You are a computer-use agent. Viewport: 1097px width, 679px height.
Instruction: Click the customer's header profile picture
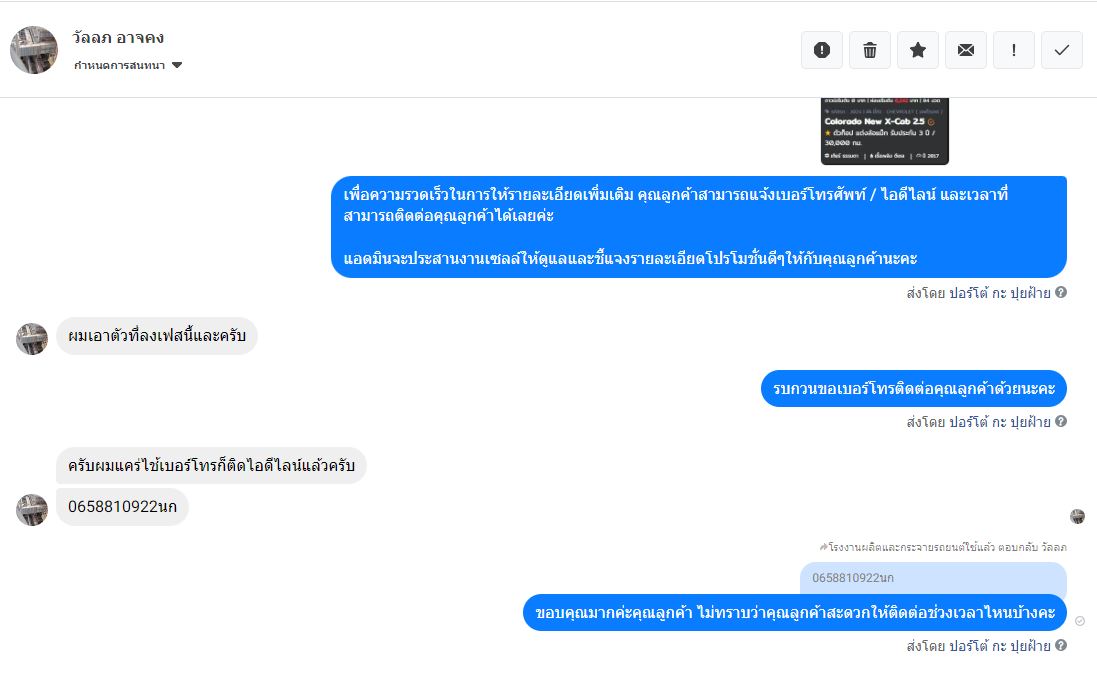point(34,50)
